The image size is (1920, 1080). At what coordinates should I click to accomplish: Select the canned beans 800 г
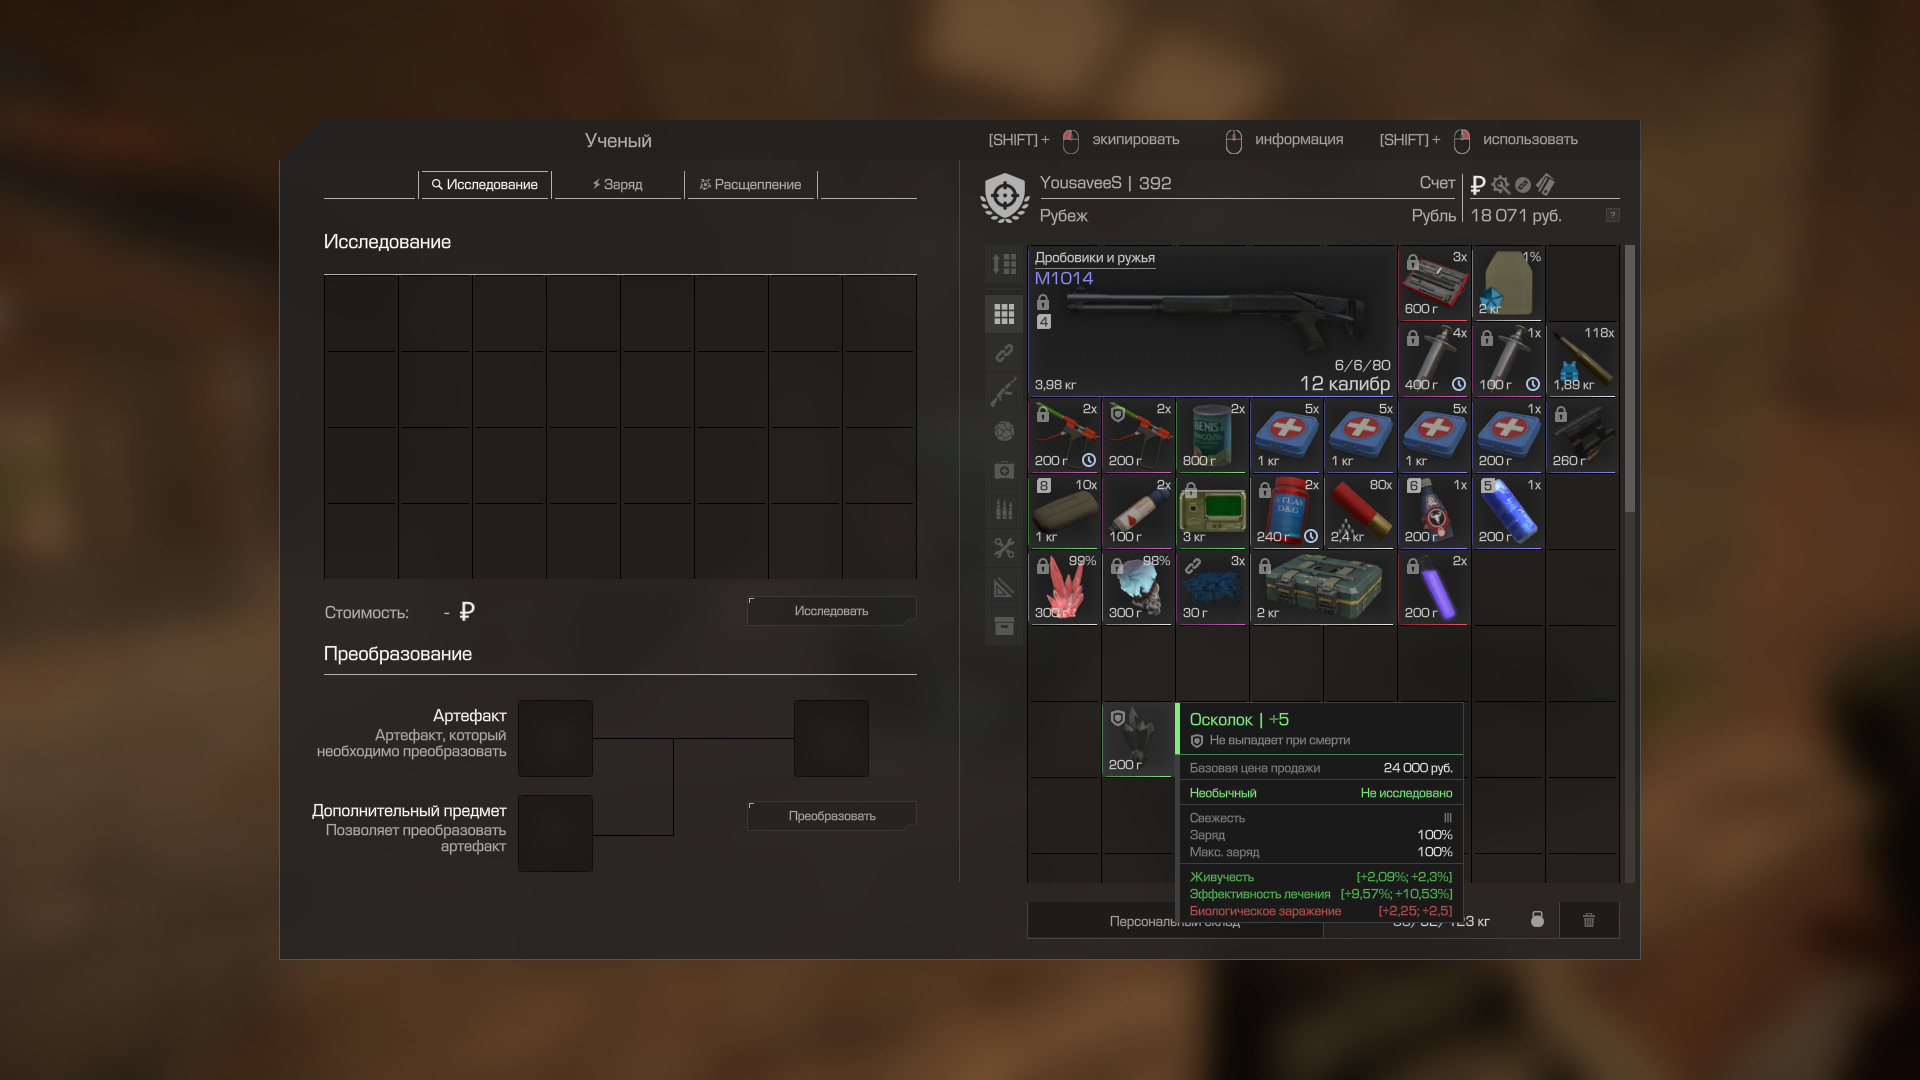click(1212, 435)
